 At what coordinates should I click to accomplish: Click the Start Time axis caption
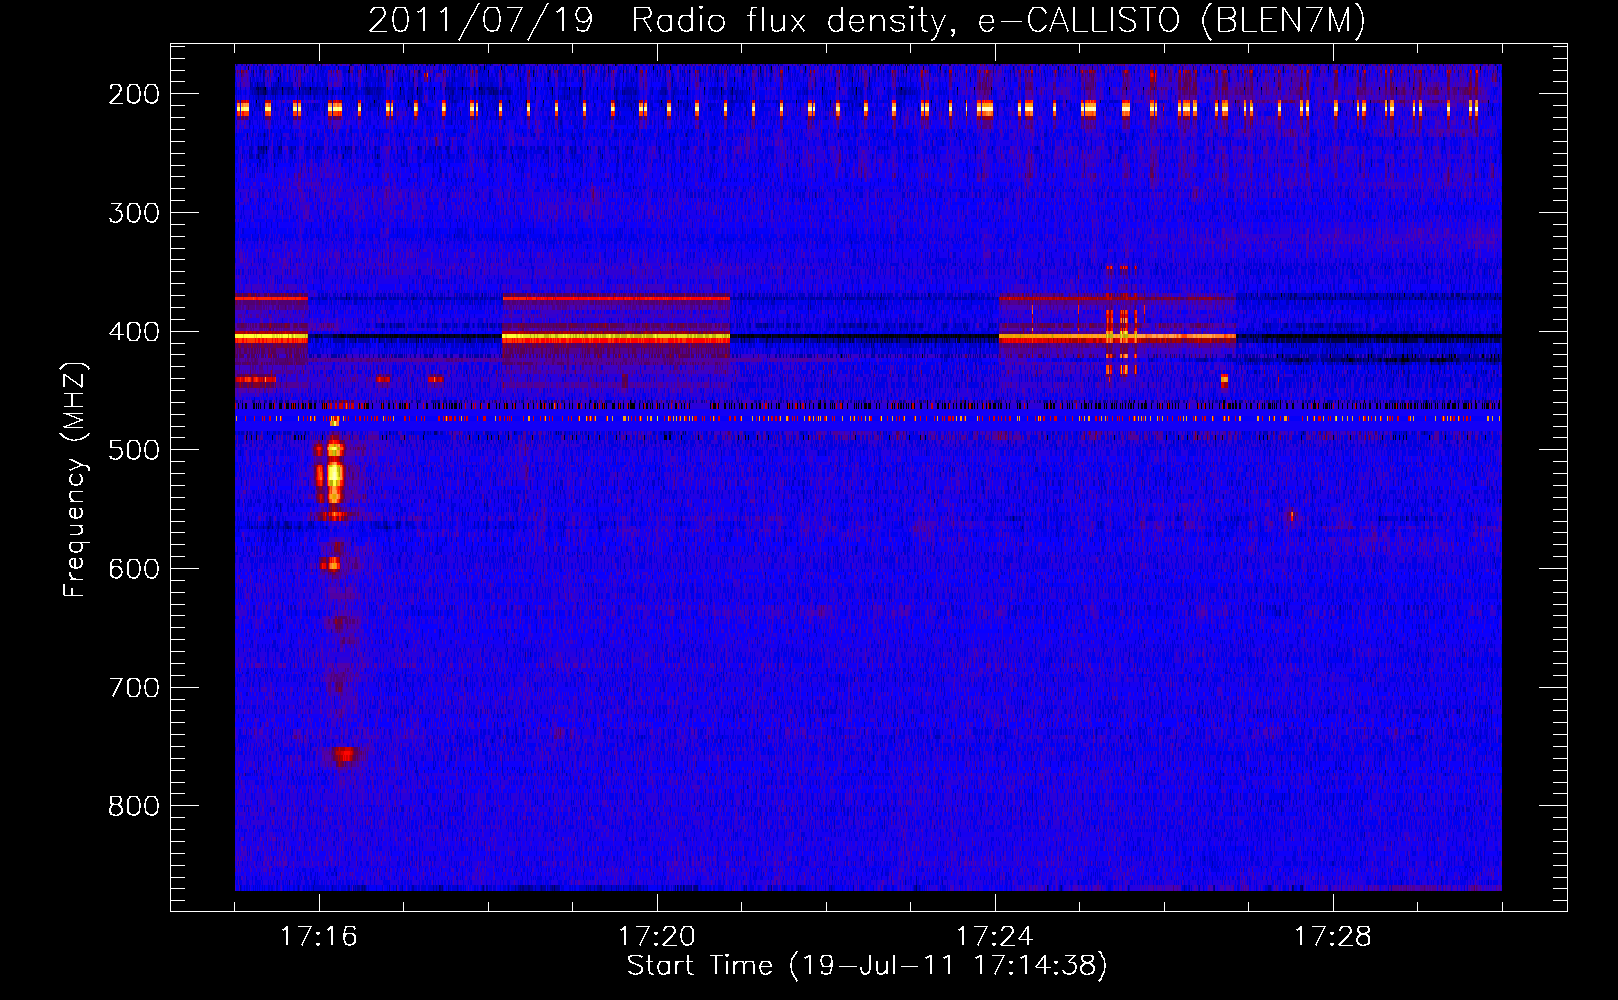tap(867, 966)
